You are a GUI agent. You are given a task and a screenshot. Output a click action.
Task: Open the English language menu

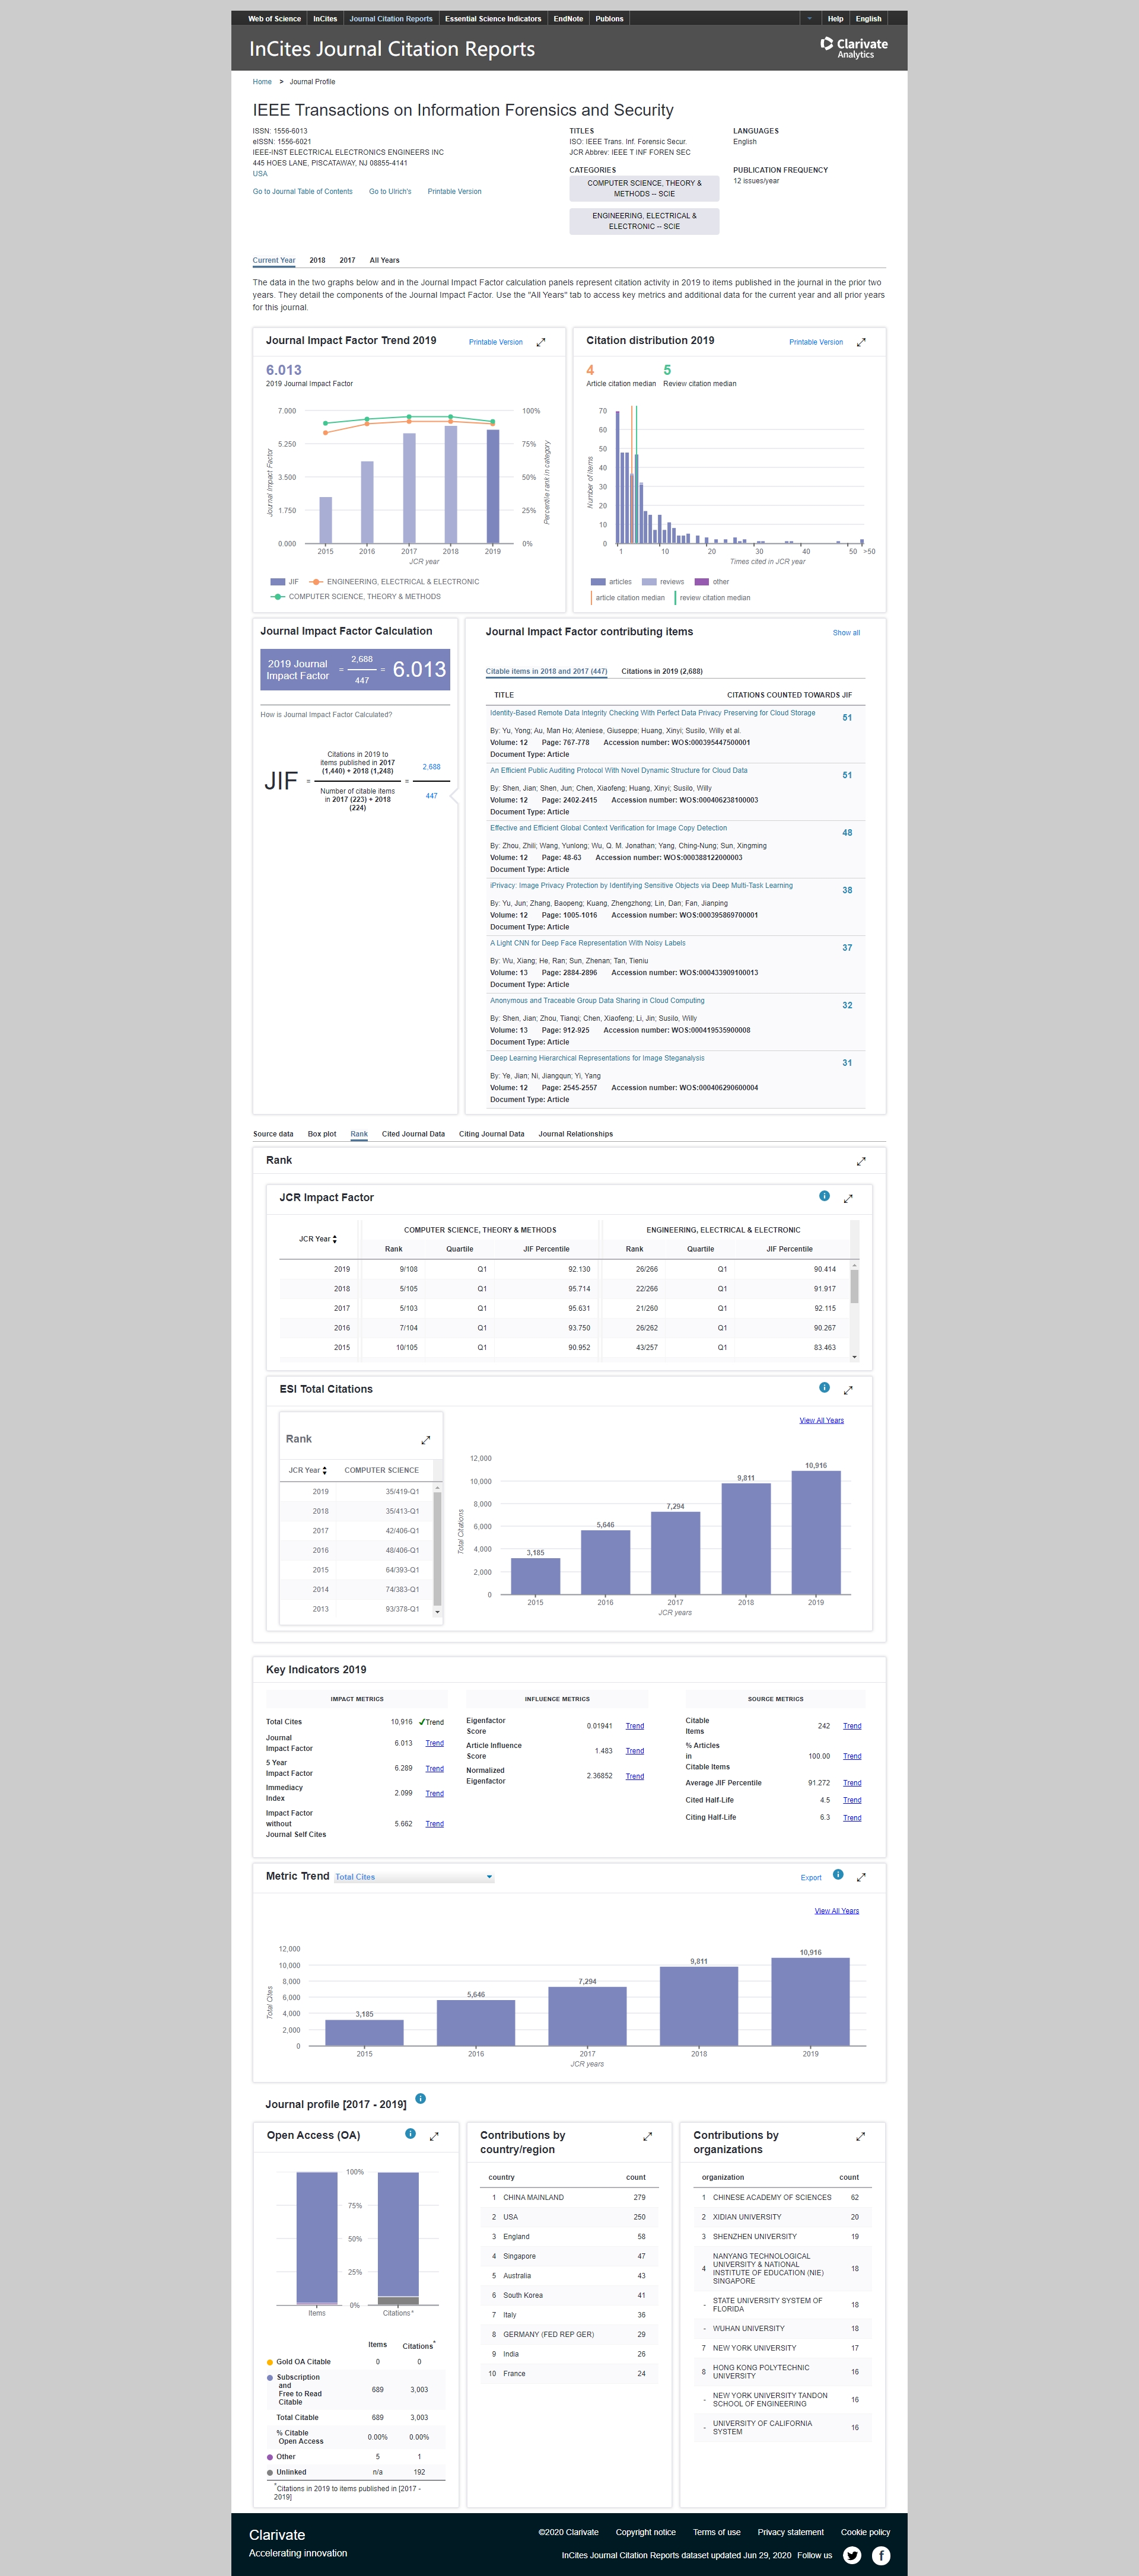point(868,18)
